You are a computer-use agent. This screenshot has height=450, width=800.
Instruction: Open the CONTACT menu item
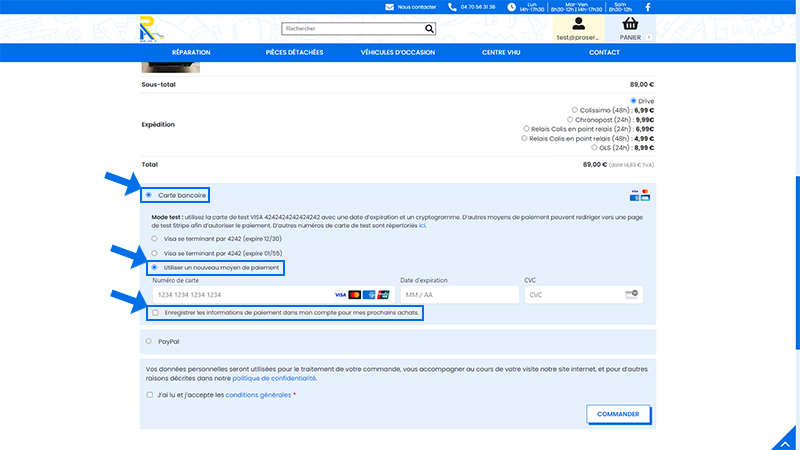pos(605,53)
